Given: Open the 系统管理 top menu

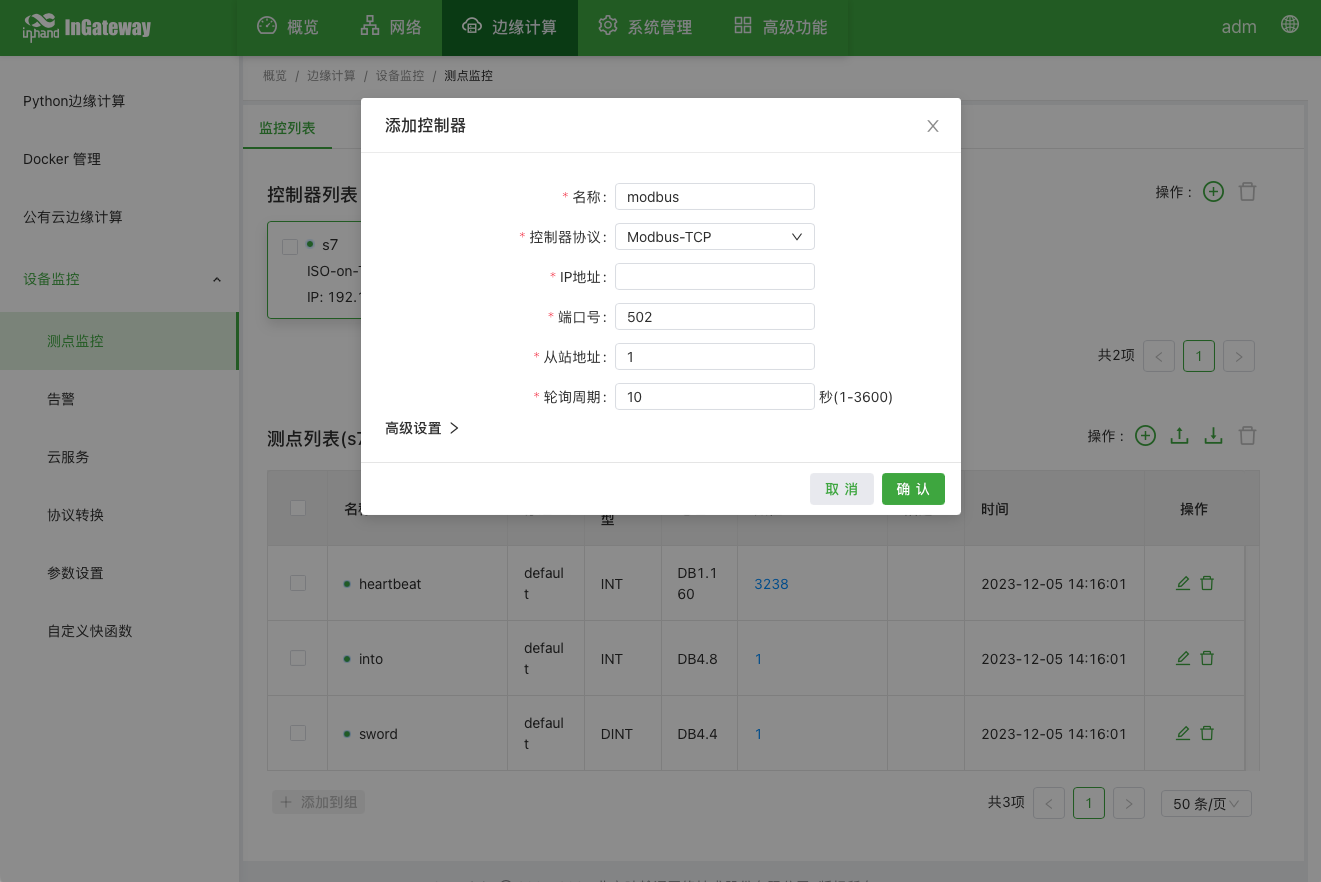Looking at the screenshot, I should click(645, 27).
